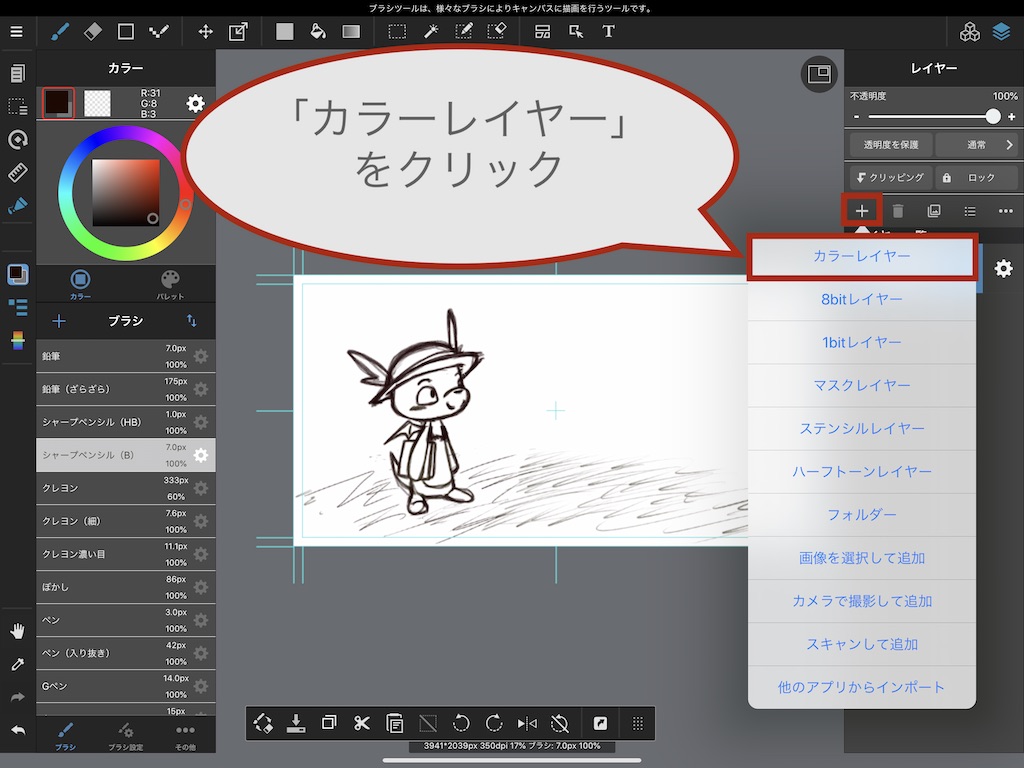Screen dimensions: 1024x768
Task: Open the 通常 blend mode dropdown
Action: pos(977,145)
